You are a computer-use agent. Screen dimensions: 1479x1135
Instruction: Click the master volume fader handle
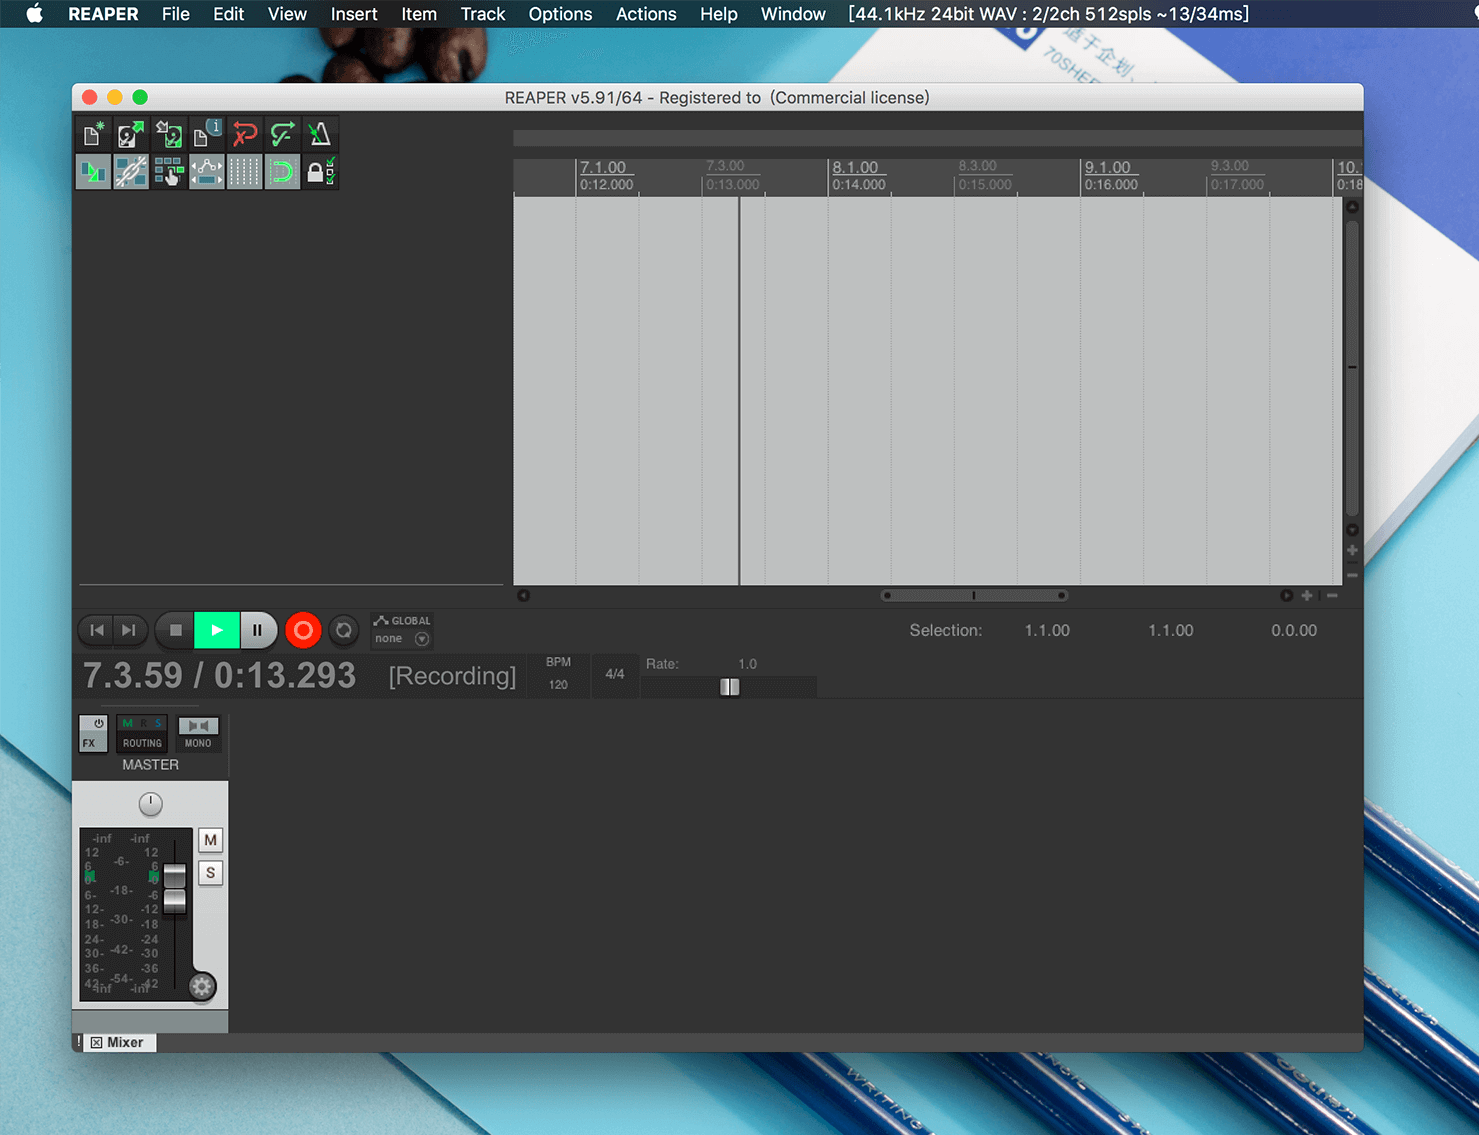pyautogui.click(x=175, y=888)
